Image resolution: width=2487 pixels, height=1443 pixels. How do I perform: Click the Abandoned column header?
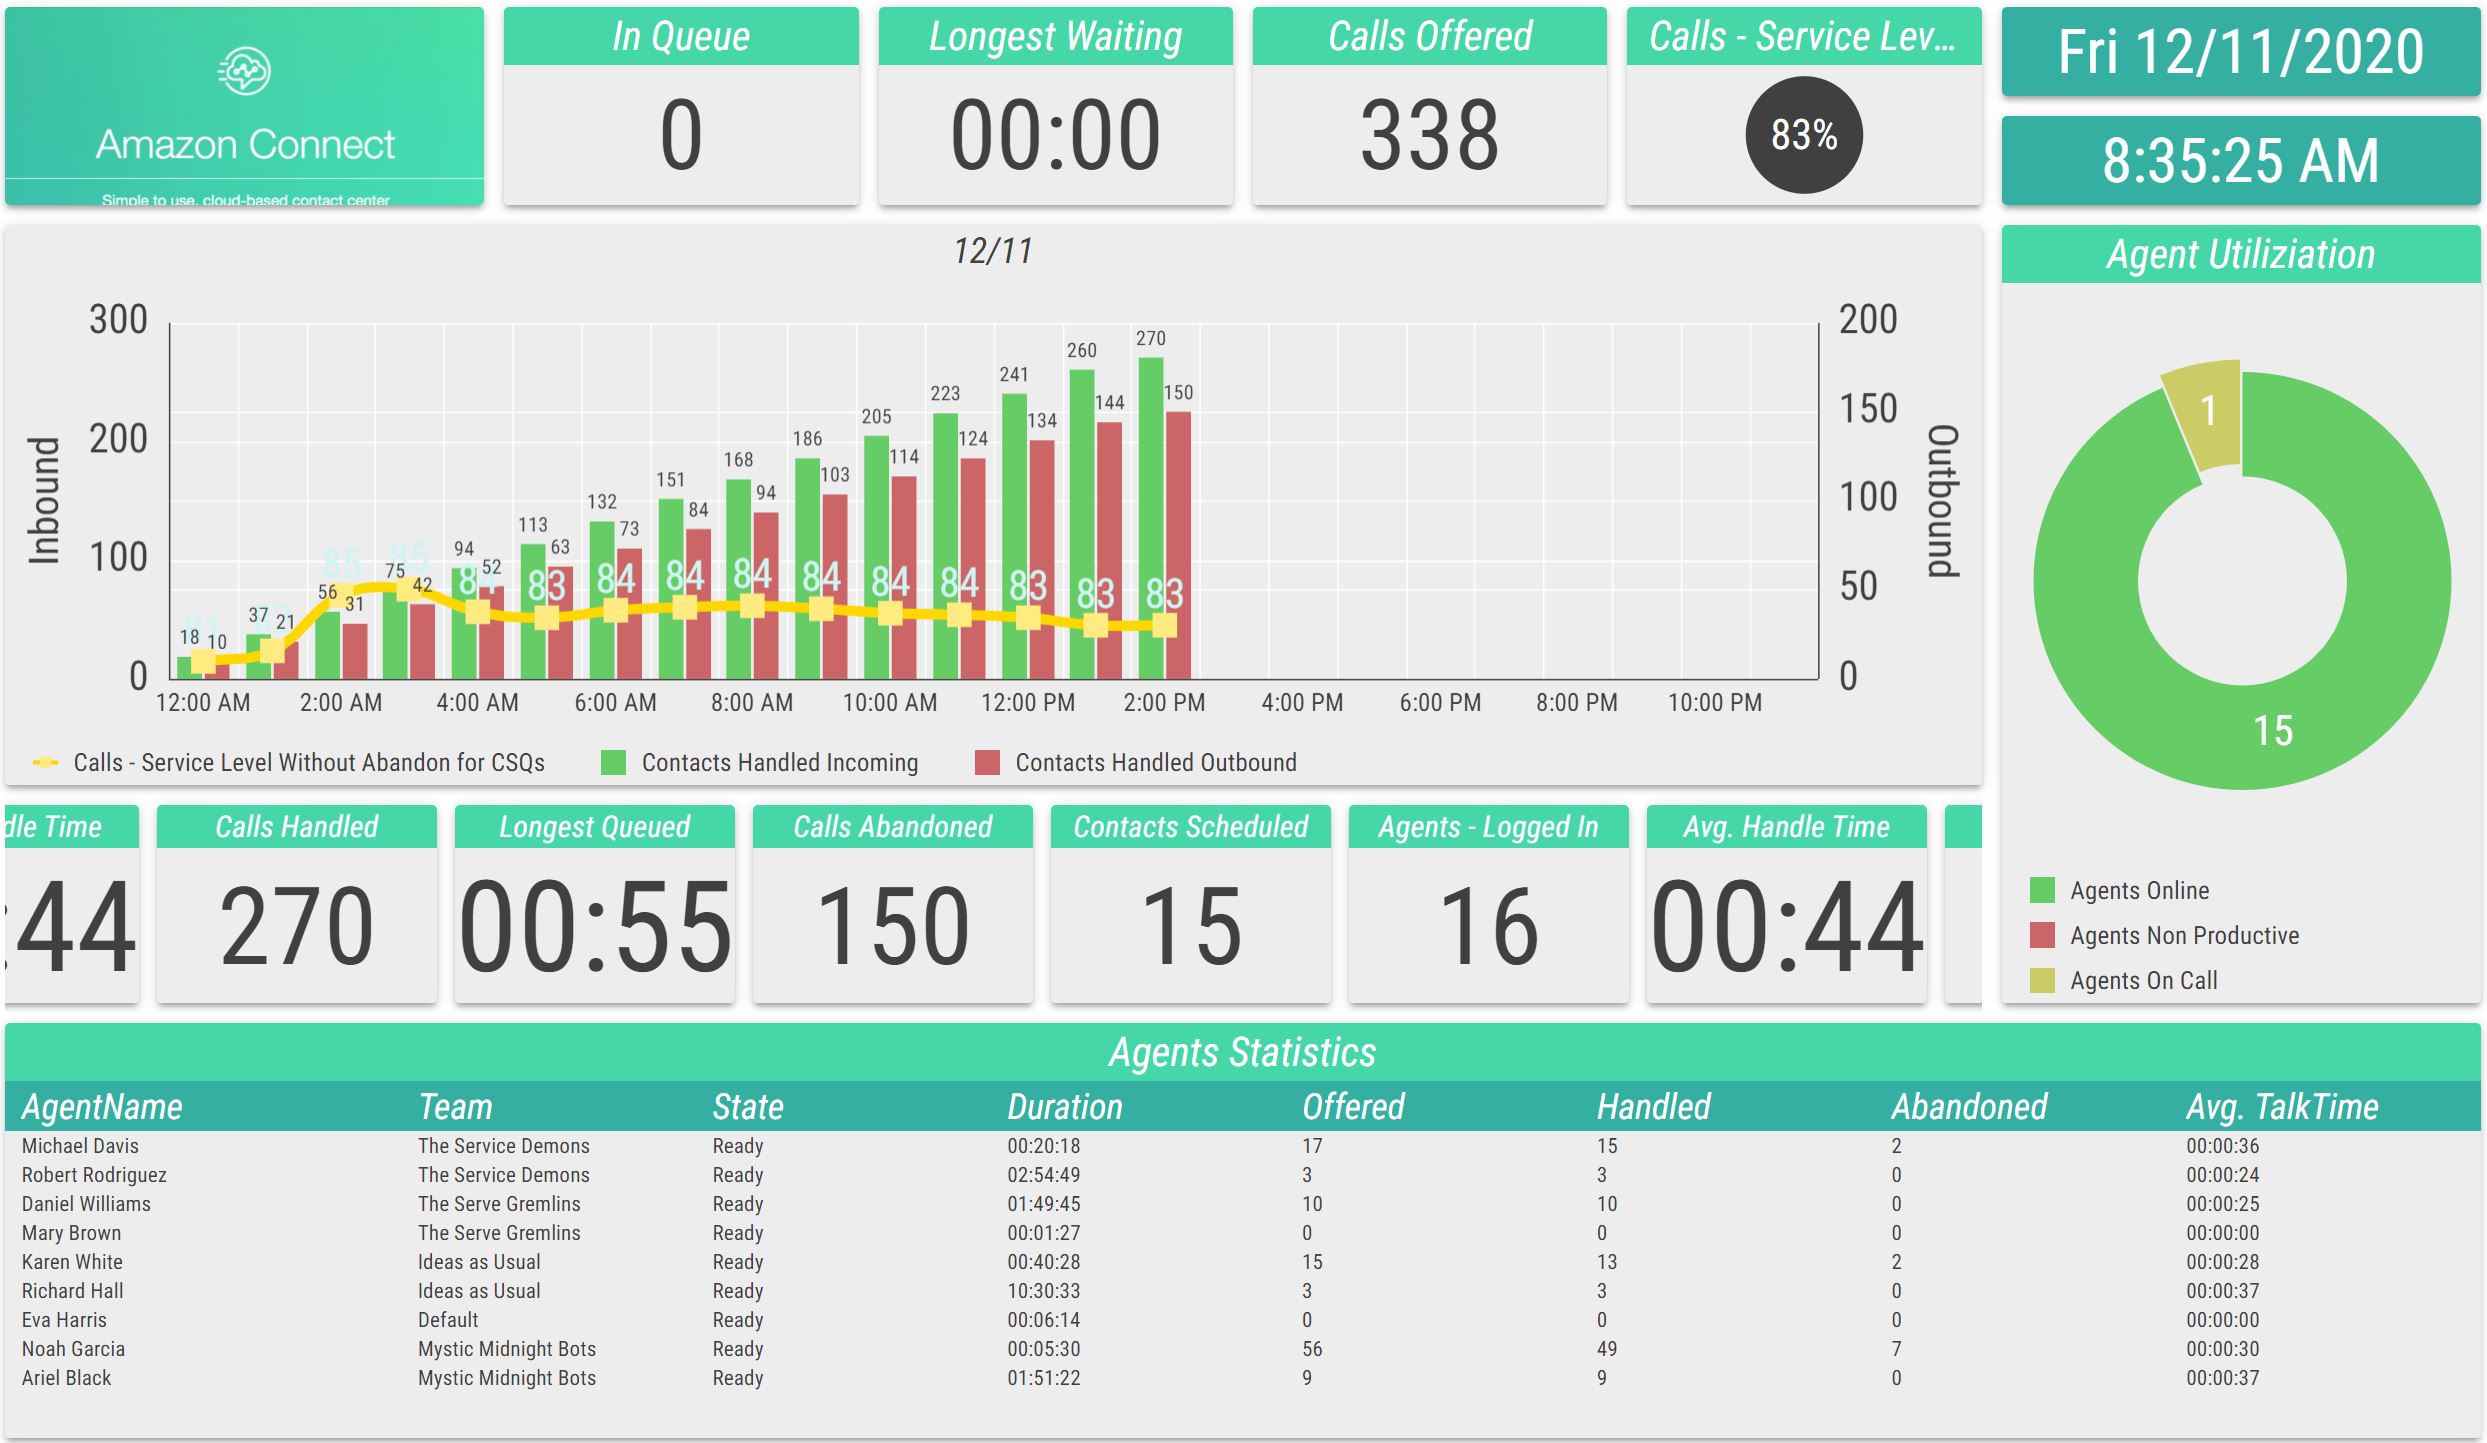click(x=1968, y=1107)
